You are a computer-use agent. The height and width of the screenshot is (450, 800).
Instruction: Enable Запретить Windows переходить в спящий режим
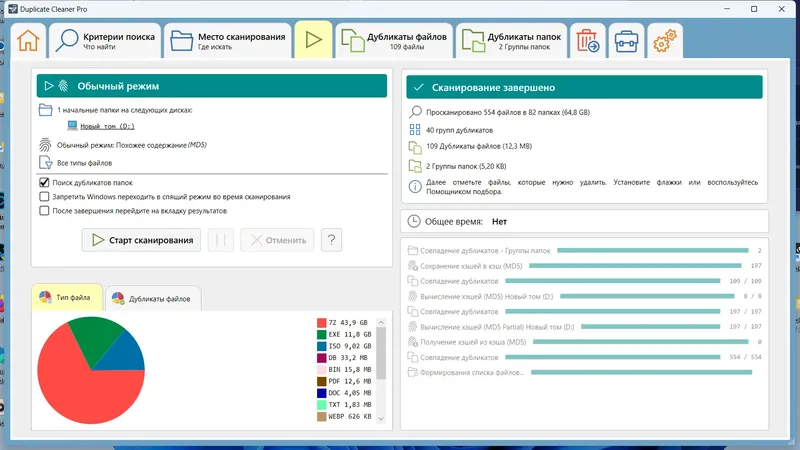[x=44, y=196]
